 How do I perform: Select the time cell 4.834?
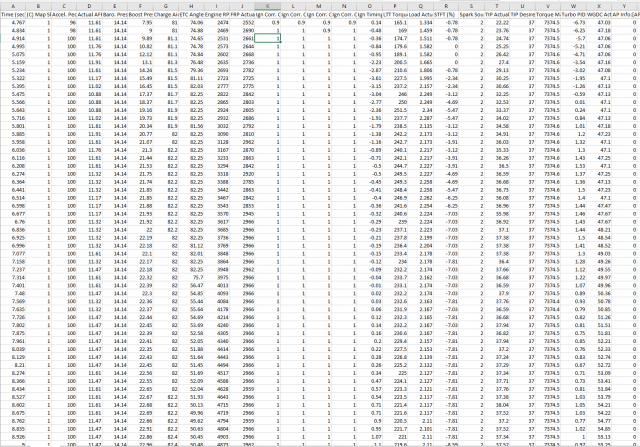pyautogui.click(x=13, y=30)
